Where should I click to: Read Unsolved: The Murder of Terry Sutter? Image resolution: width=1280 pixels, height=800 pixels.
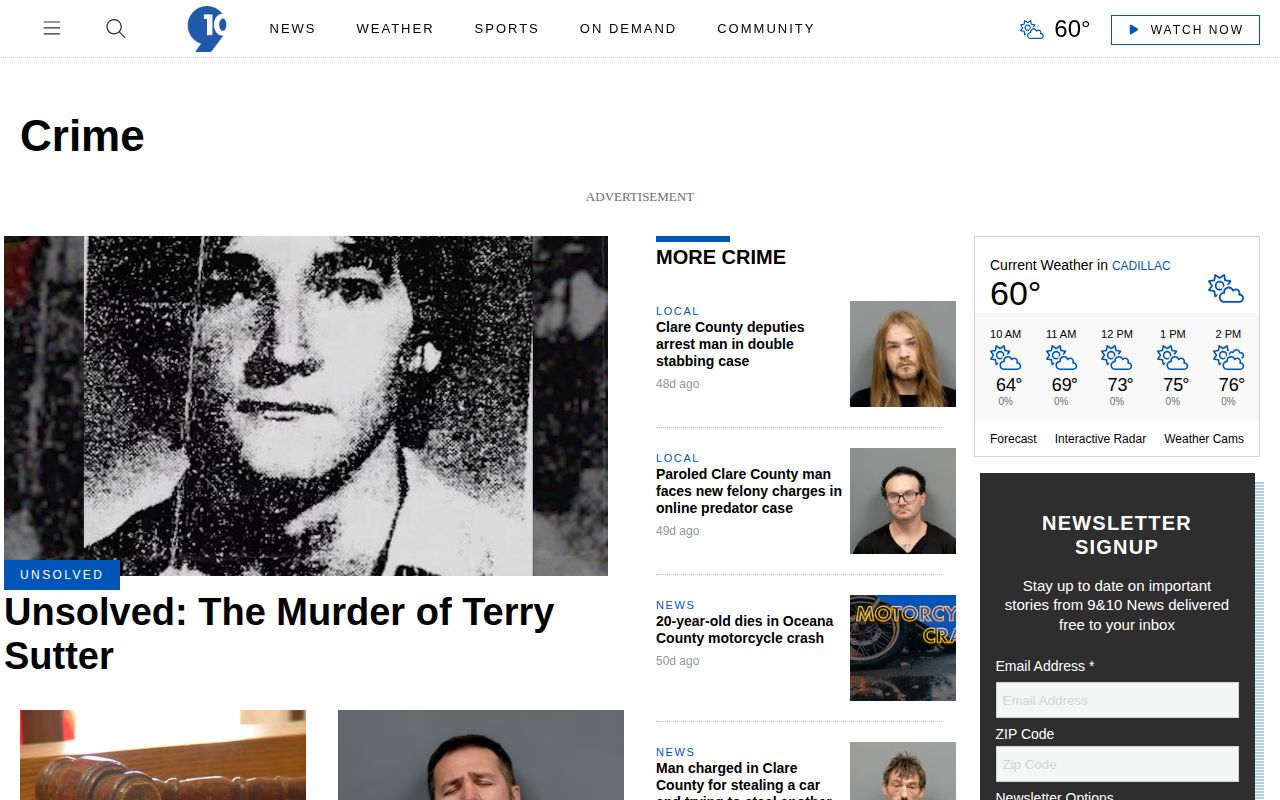point(279,634)
